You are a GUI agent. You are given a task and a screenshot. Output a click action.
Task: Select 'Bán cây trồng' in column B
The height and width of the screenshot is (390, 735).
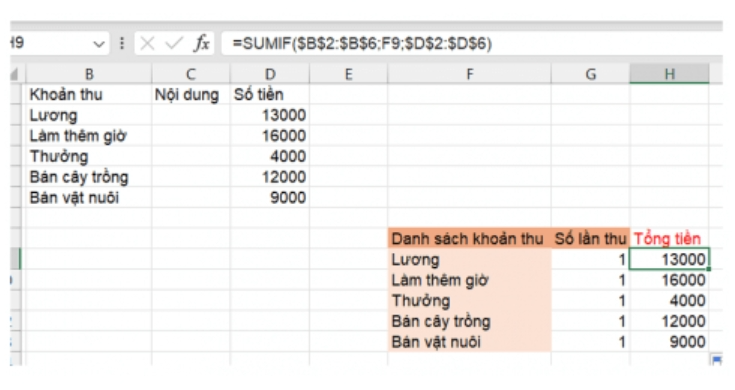[x=89, y=177]
